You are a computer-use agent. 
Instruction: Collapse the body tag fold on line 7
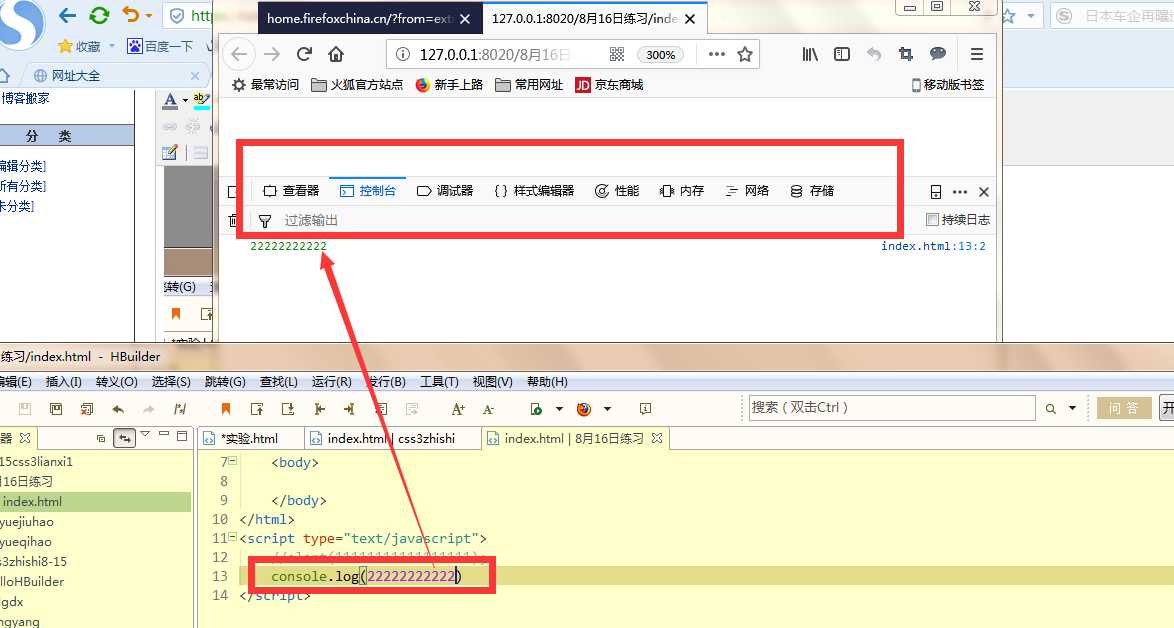pos(233,461)
